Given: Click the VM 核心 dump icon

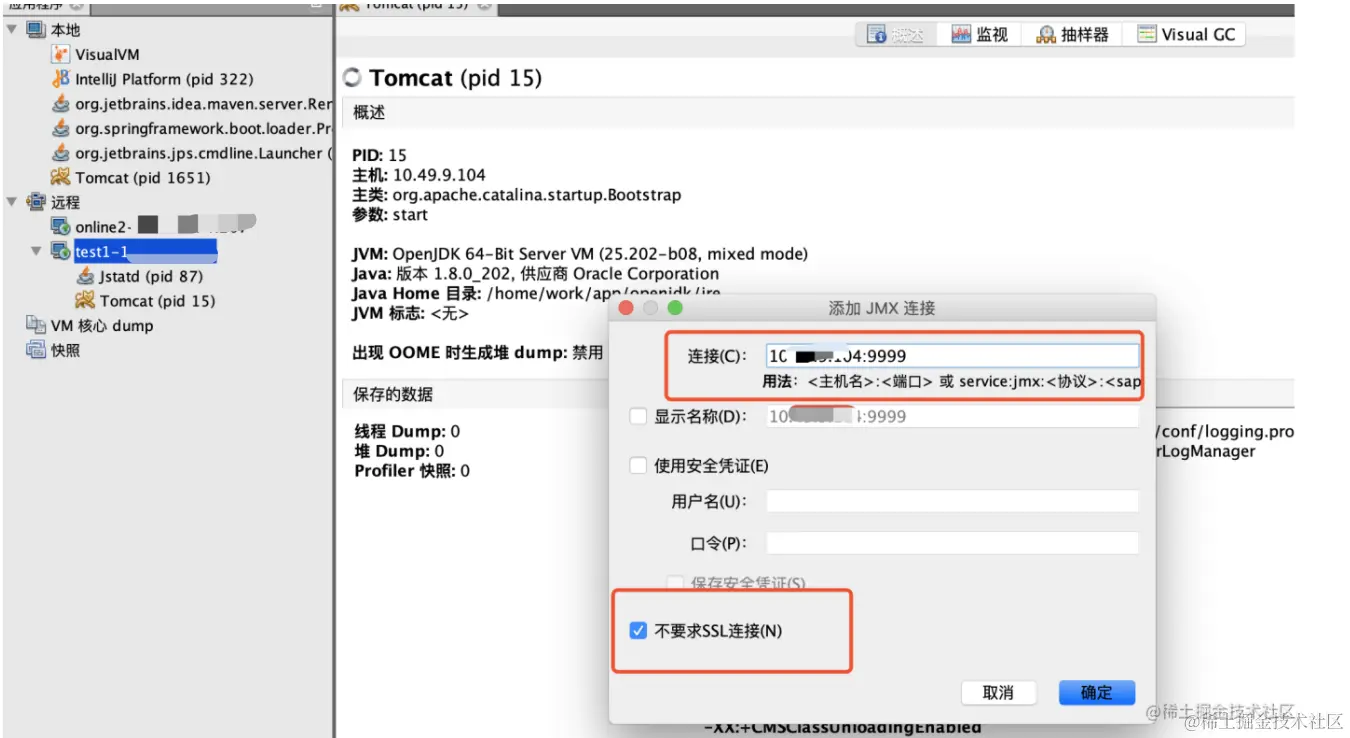Looking at the screenshot, I should [x=36, y=325].
